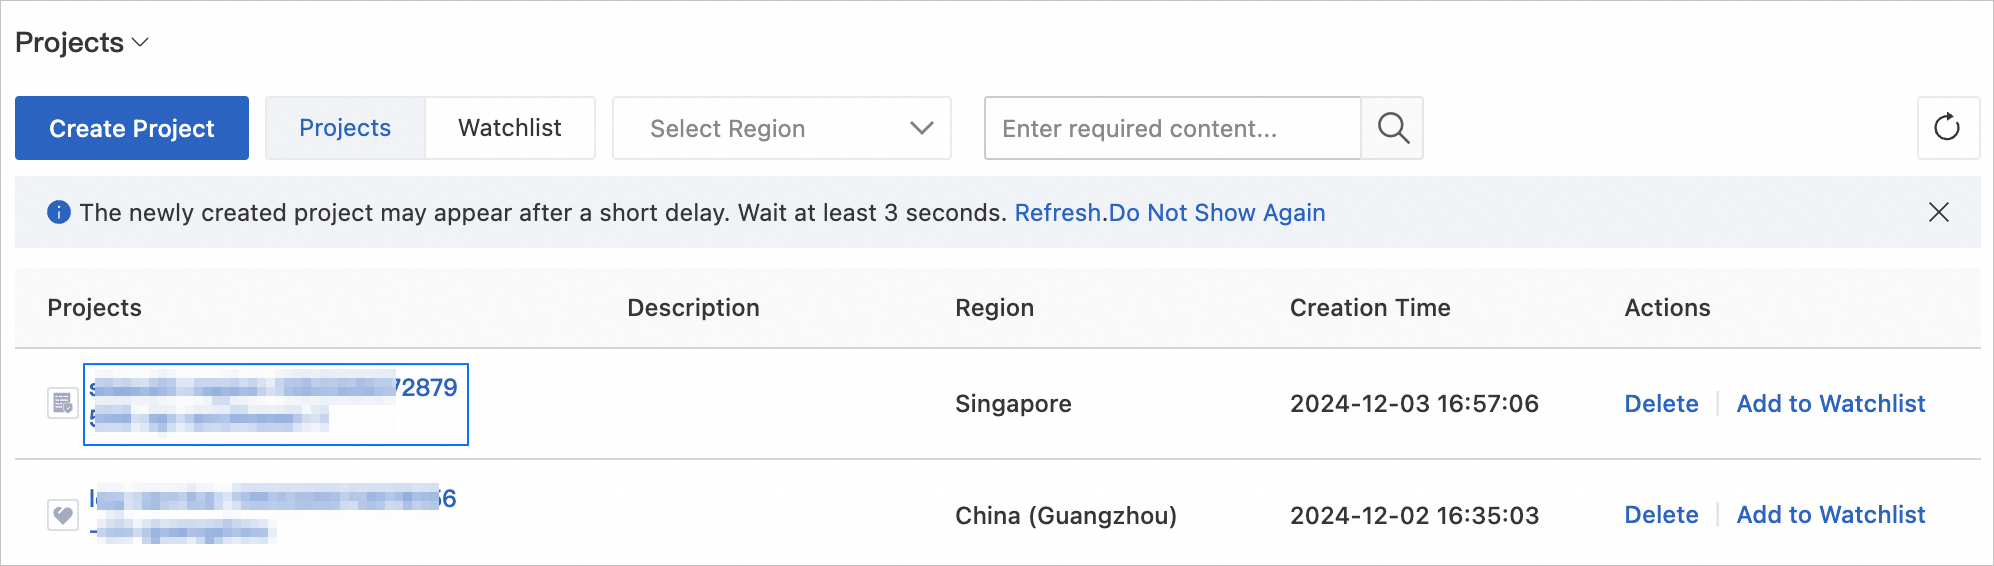The height and width of the screenshot is (566, 1994).
Task: Click the refresh icon button
Action: 1947,128
